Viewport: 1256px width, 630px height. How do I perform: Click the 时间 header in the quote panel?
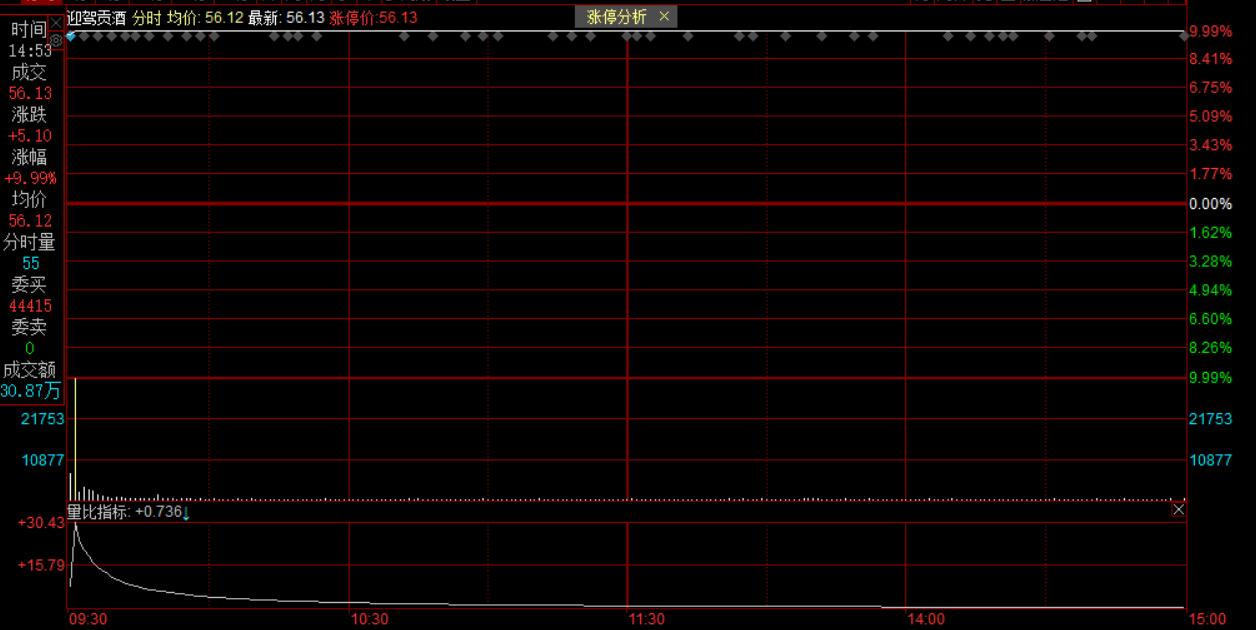26,27
